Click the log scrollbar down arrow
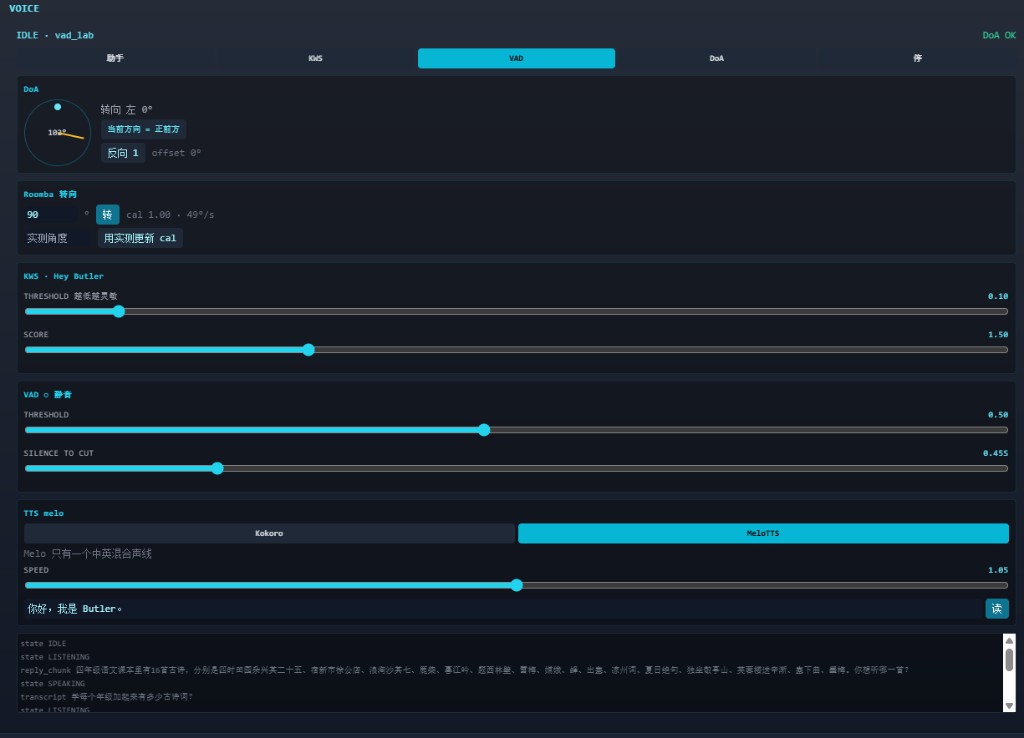The width and height of the screenshot is (1024, 738). pyautogui.click(x=1009, y=706)
